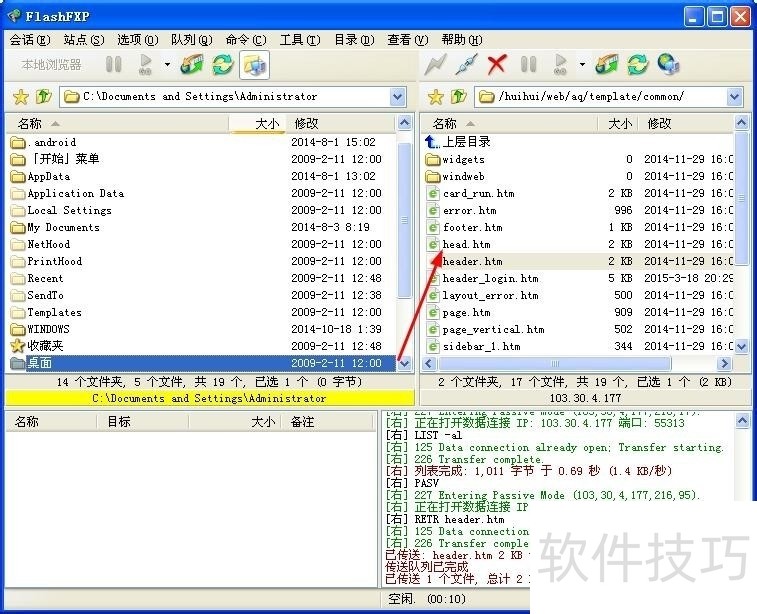This screenshot has width=757, height=614.
Task: Click the red X disconnect icon
Action: (497, 64)
